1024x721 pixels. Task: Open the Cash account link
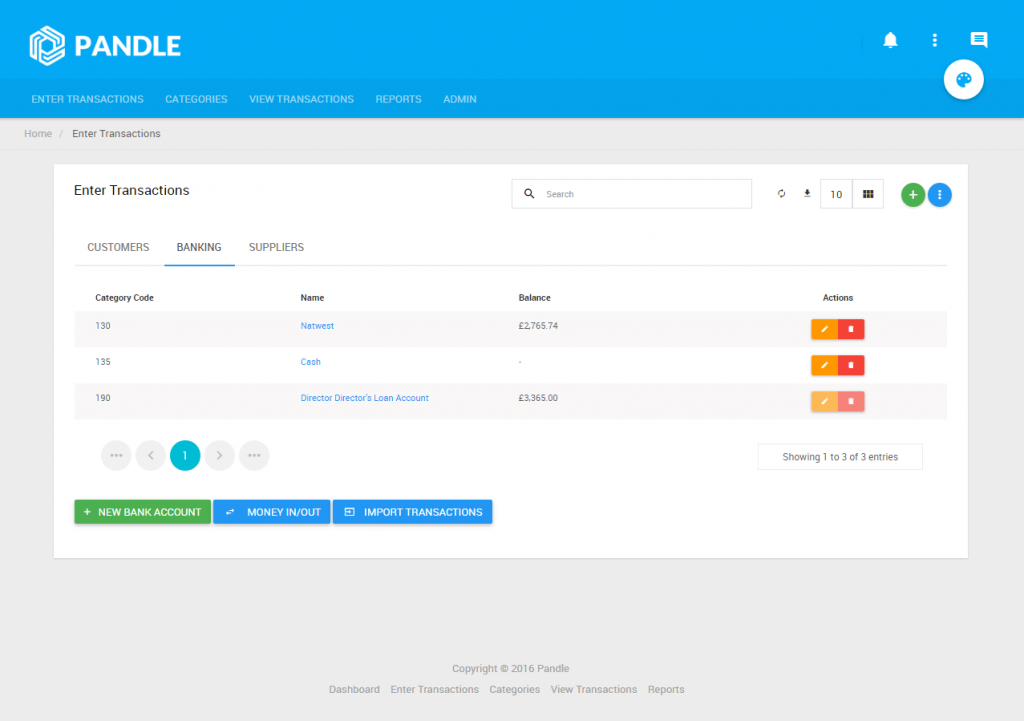310,362
